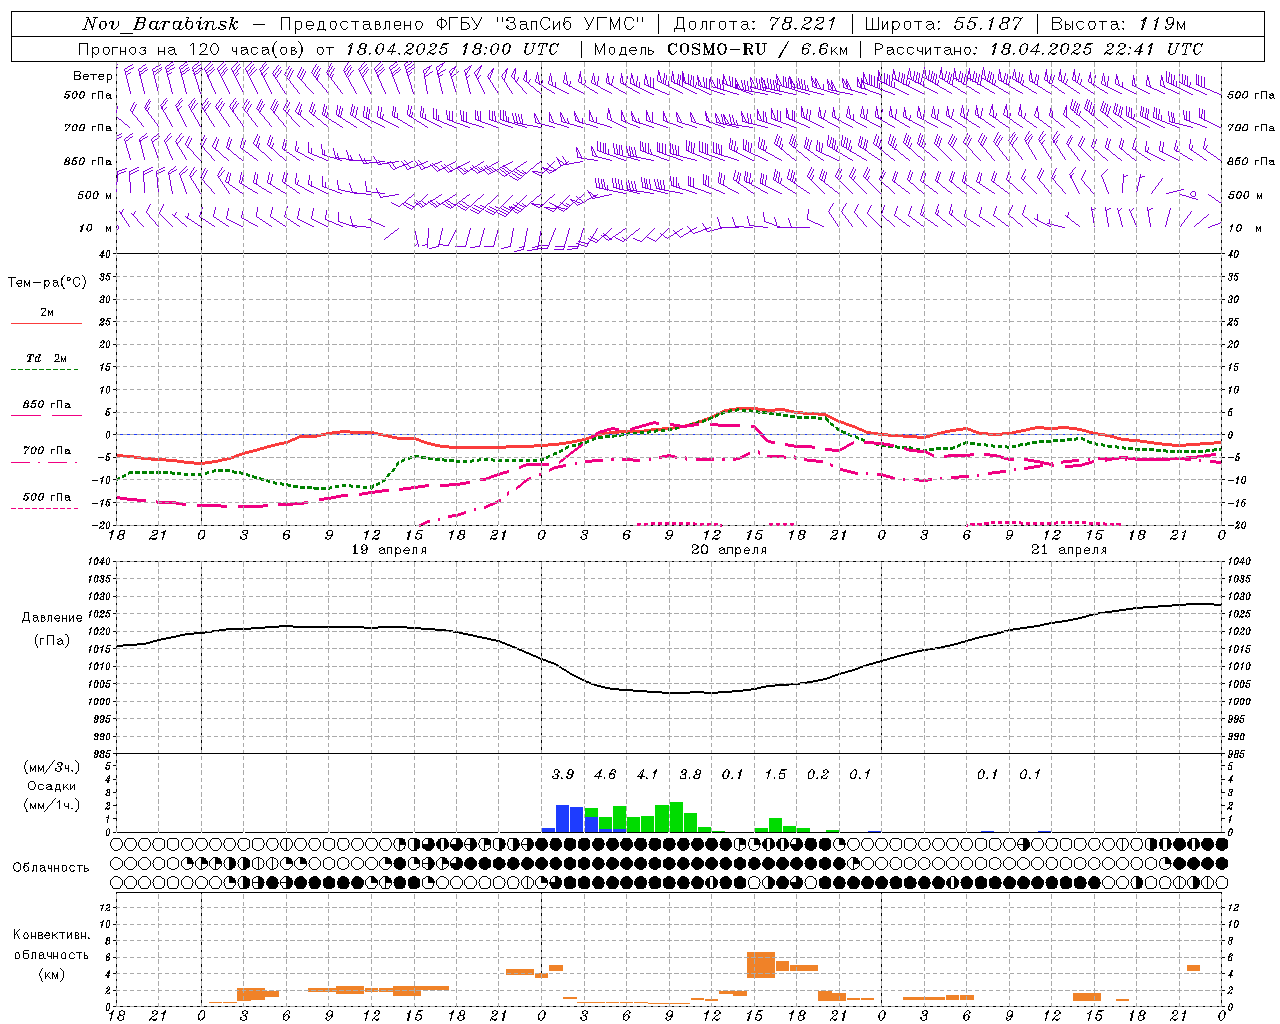The image size is (1280, 1024).
Task: Click the green dashed sample under 'Td 2м'
Action: click(44, 370)
